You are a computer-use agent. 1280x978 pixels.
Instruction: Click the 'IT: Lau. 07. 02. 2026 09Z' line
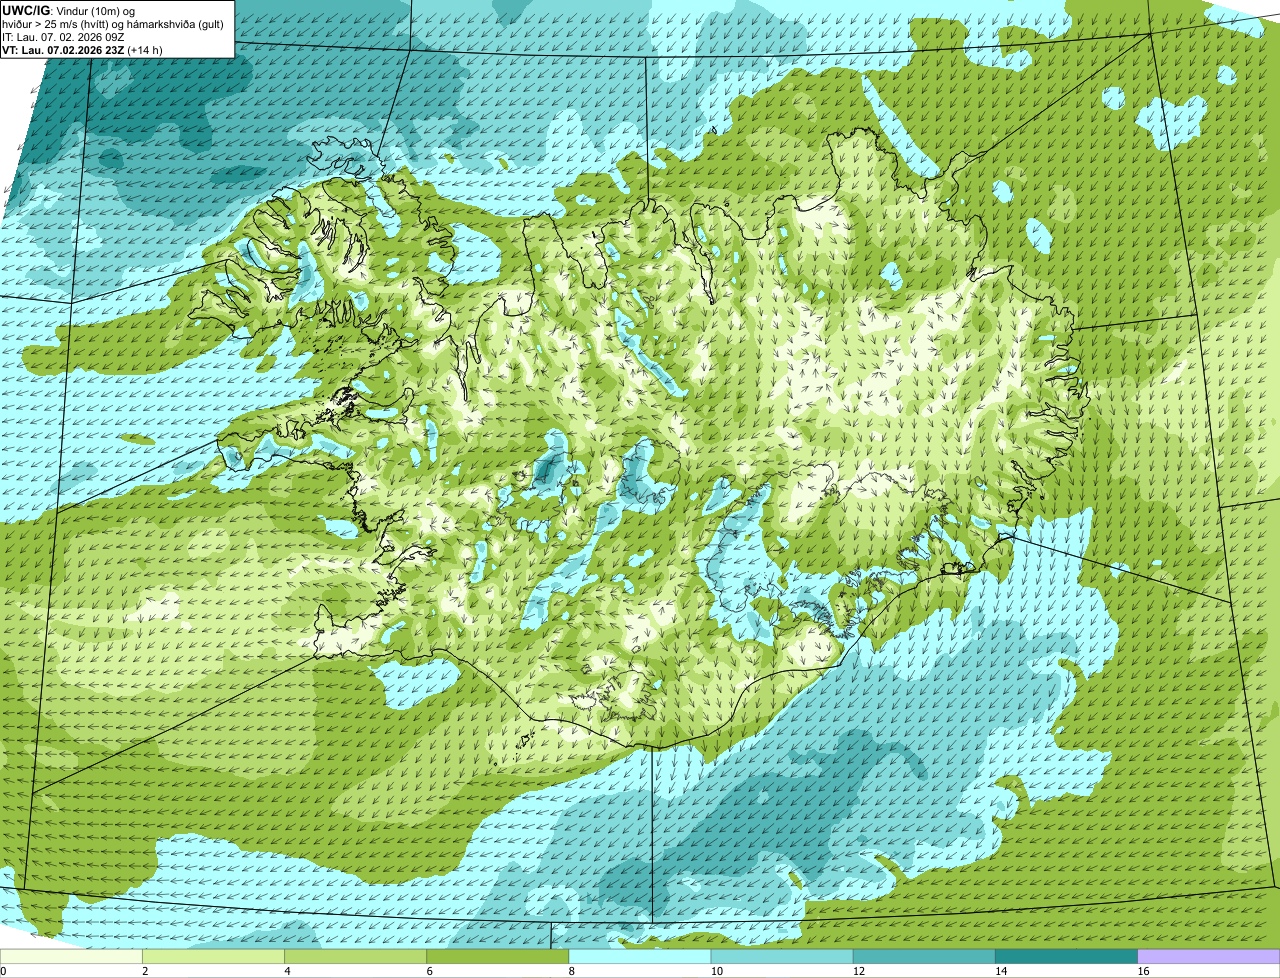pos(63,36)
